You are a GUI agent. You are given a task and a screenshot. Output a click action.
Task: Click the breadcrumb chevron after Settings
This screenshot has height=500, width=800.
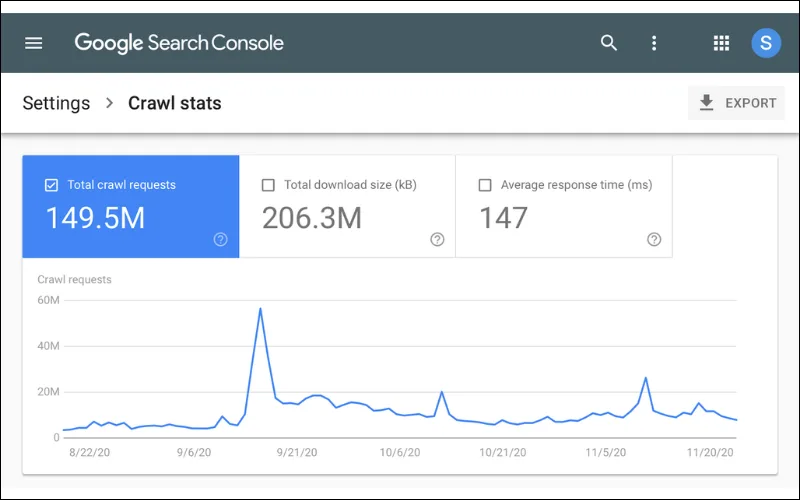tap(109, 103)
